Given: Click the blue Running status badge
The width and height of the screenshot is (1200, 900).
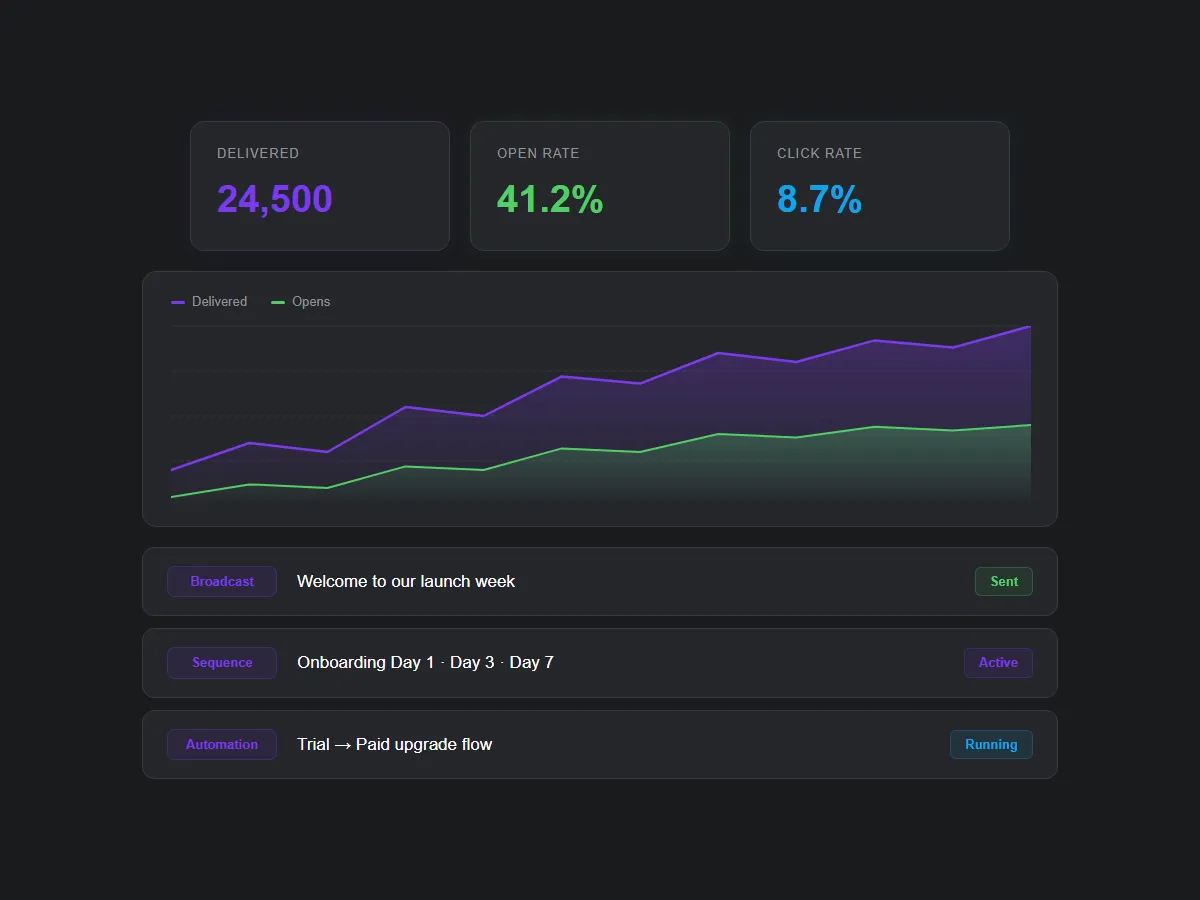Looking at the screenshot, I should (x=991, y=745).
